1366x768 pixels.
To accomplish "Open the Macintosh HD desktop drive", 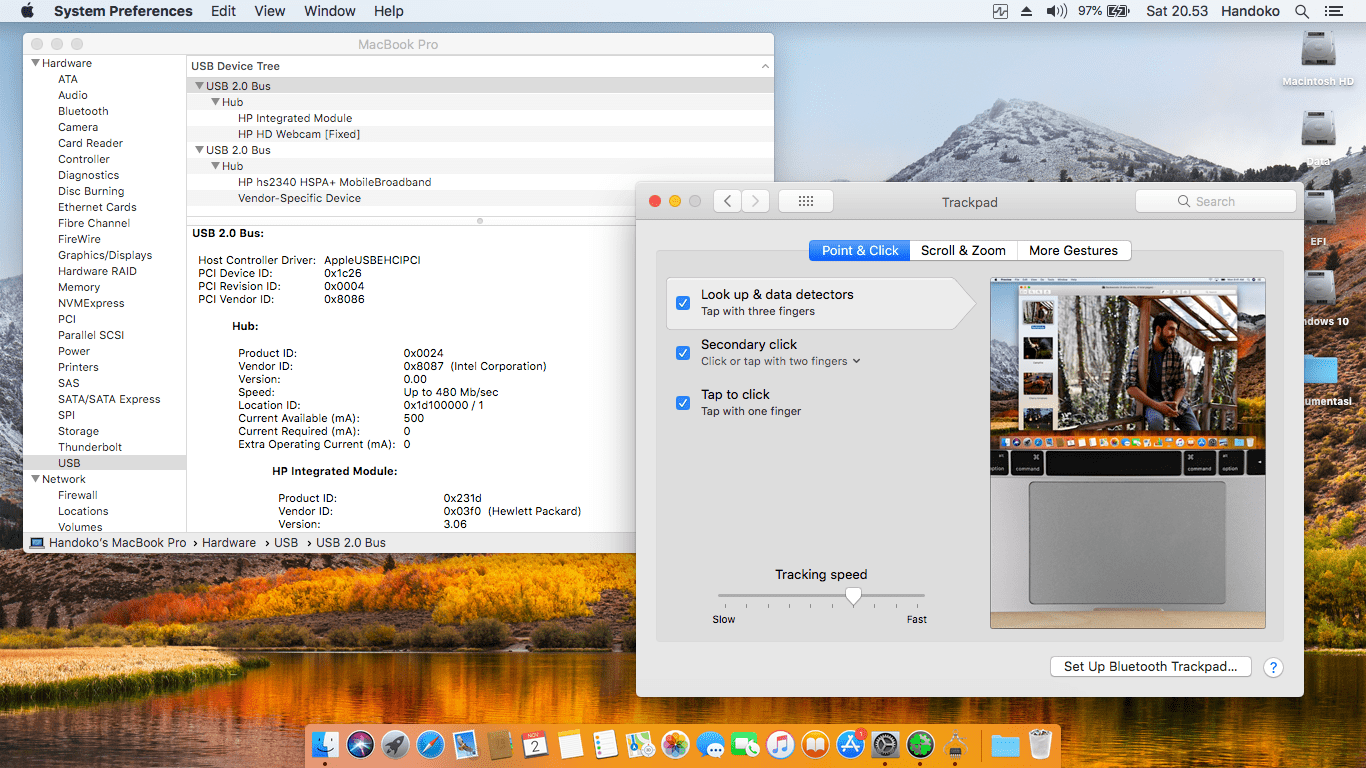I will click(x=1318, y=58).
